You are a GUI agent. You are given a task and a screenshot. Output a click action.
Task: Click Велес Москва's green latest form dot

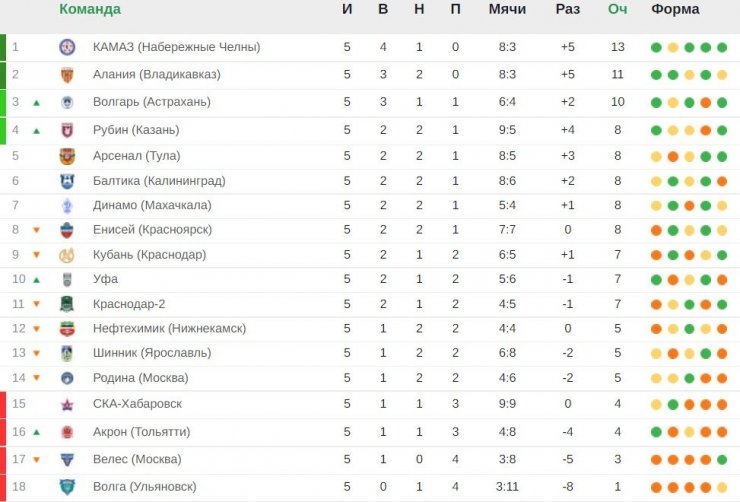click(722, 460)
